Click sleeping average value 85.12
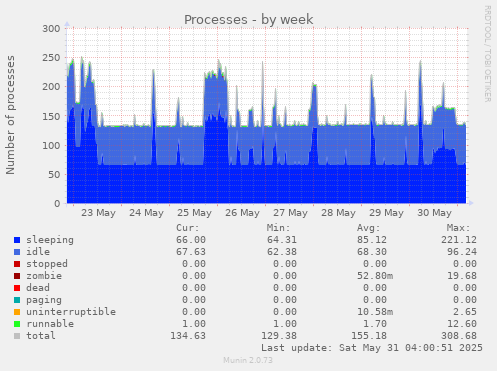The image size is (497, 371). point(372,240)
